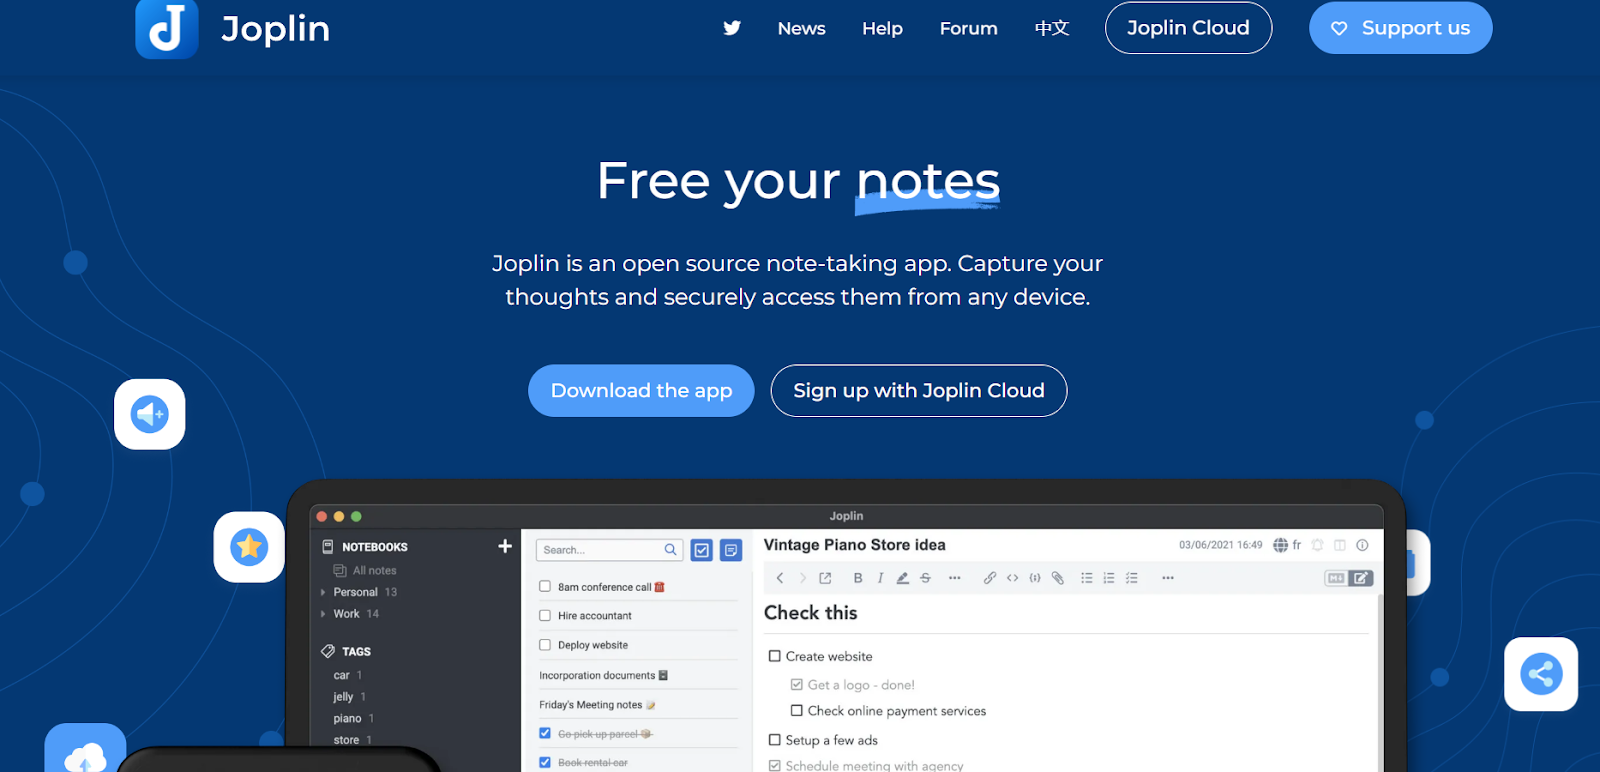Switch to the rich text editor toggle
Image resolution: width=1600 pixels, height=772 pixels.
pyautogui.click(x=1361, y=578)
